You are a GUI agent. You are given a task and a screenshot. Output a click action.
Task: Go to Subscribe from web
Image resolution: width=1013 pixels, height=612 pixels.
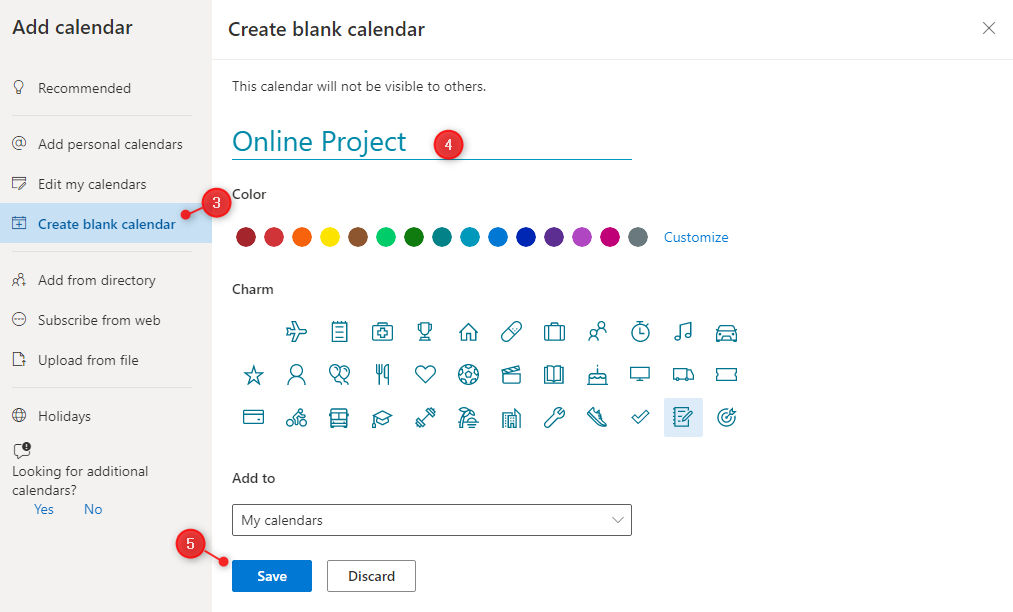[99, 320]
